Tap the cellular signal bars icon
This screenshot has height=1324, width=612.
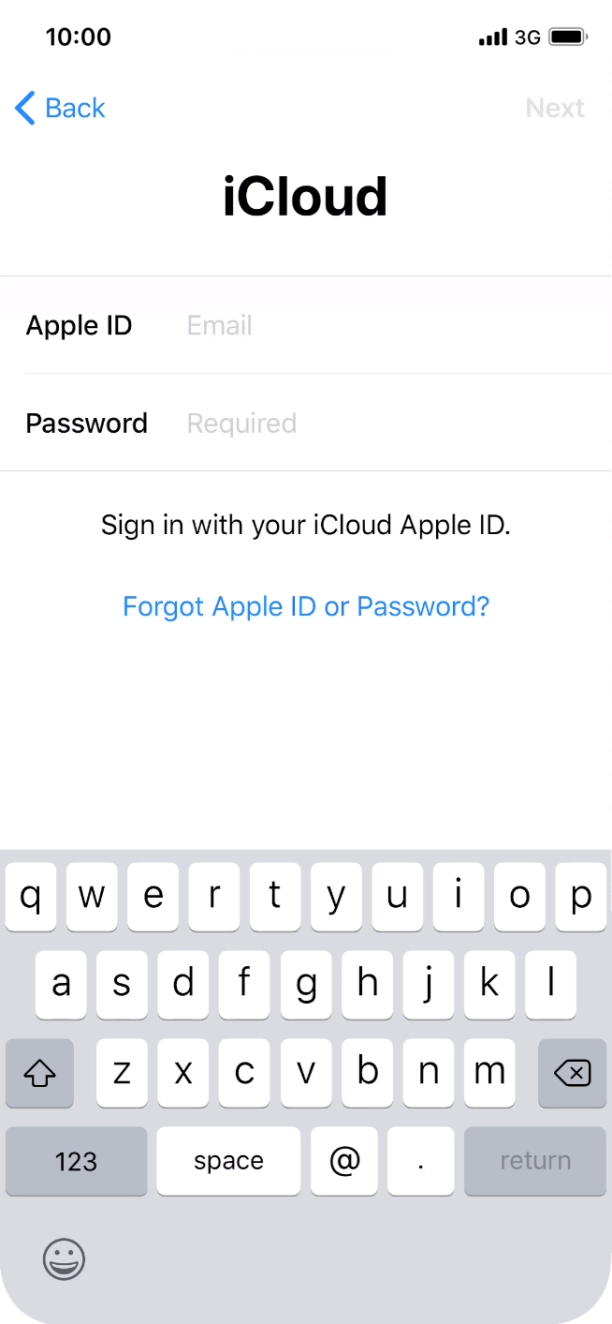click(493, 38)
